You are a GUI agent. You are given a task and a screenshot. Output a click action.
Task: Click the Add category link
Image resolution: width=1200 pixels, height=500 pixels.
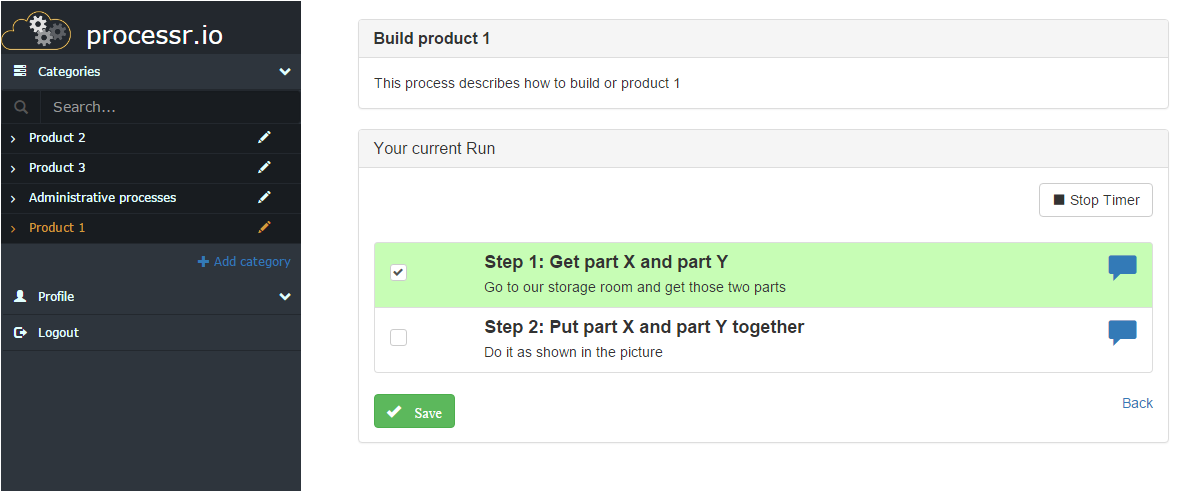(x=244, y=261)
